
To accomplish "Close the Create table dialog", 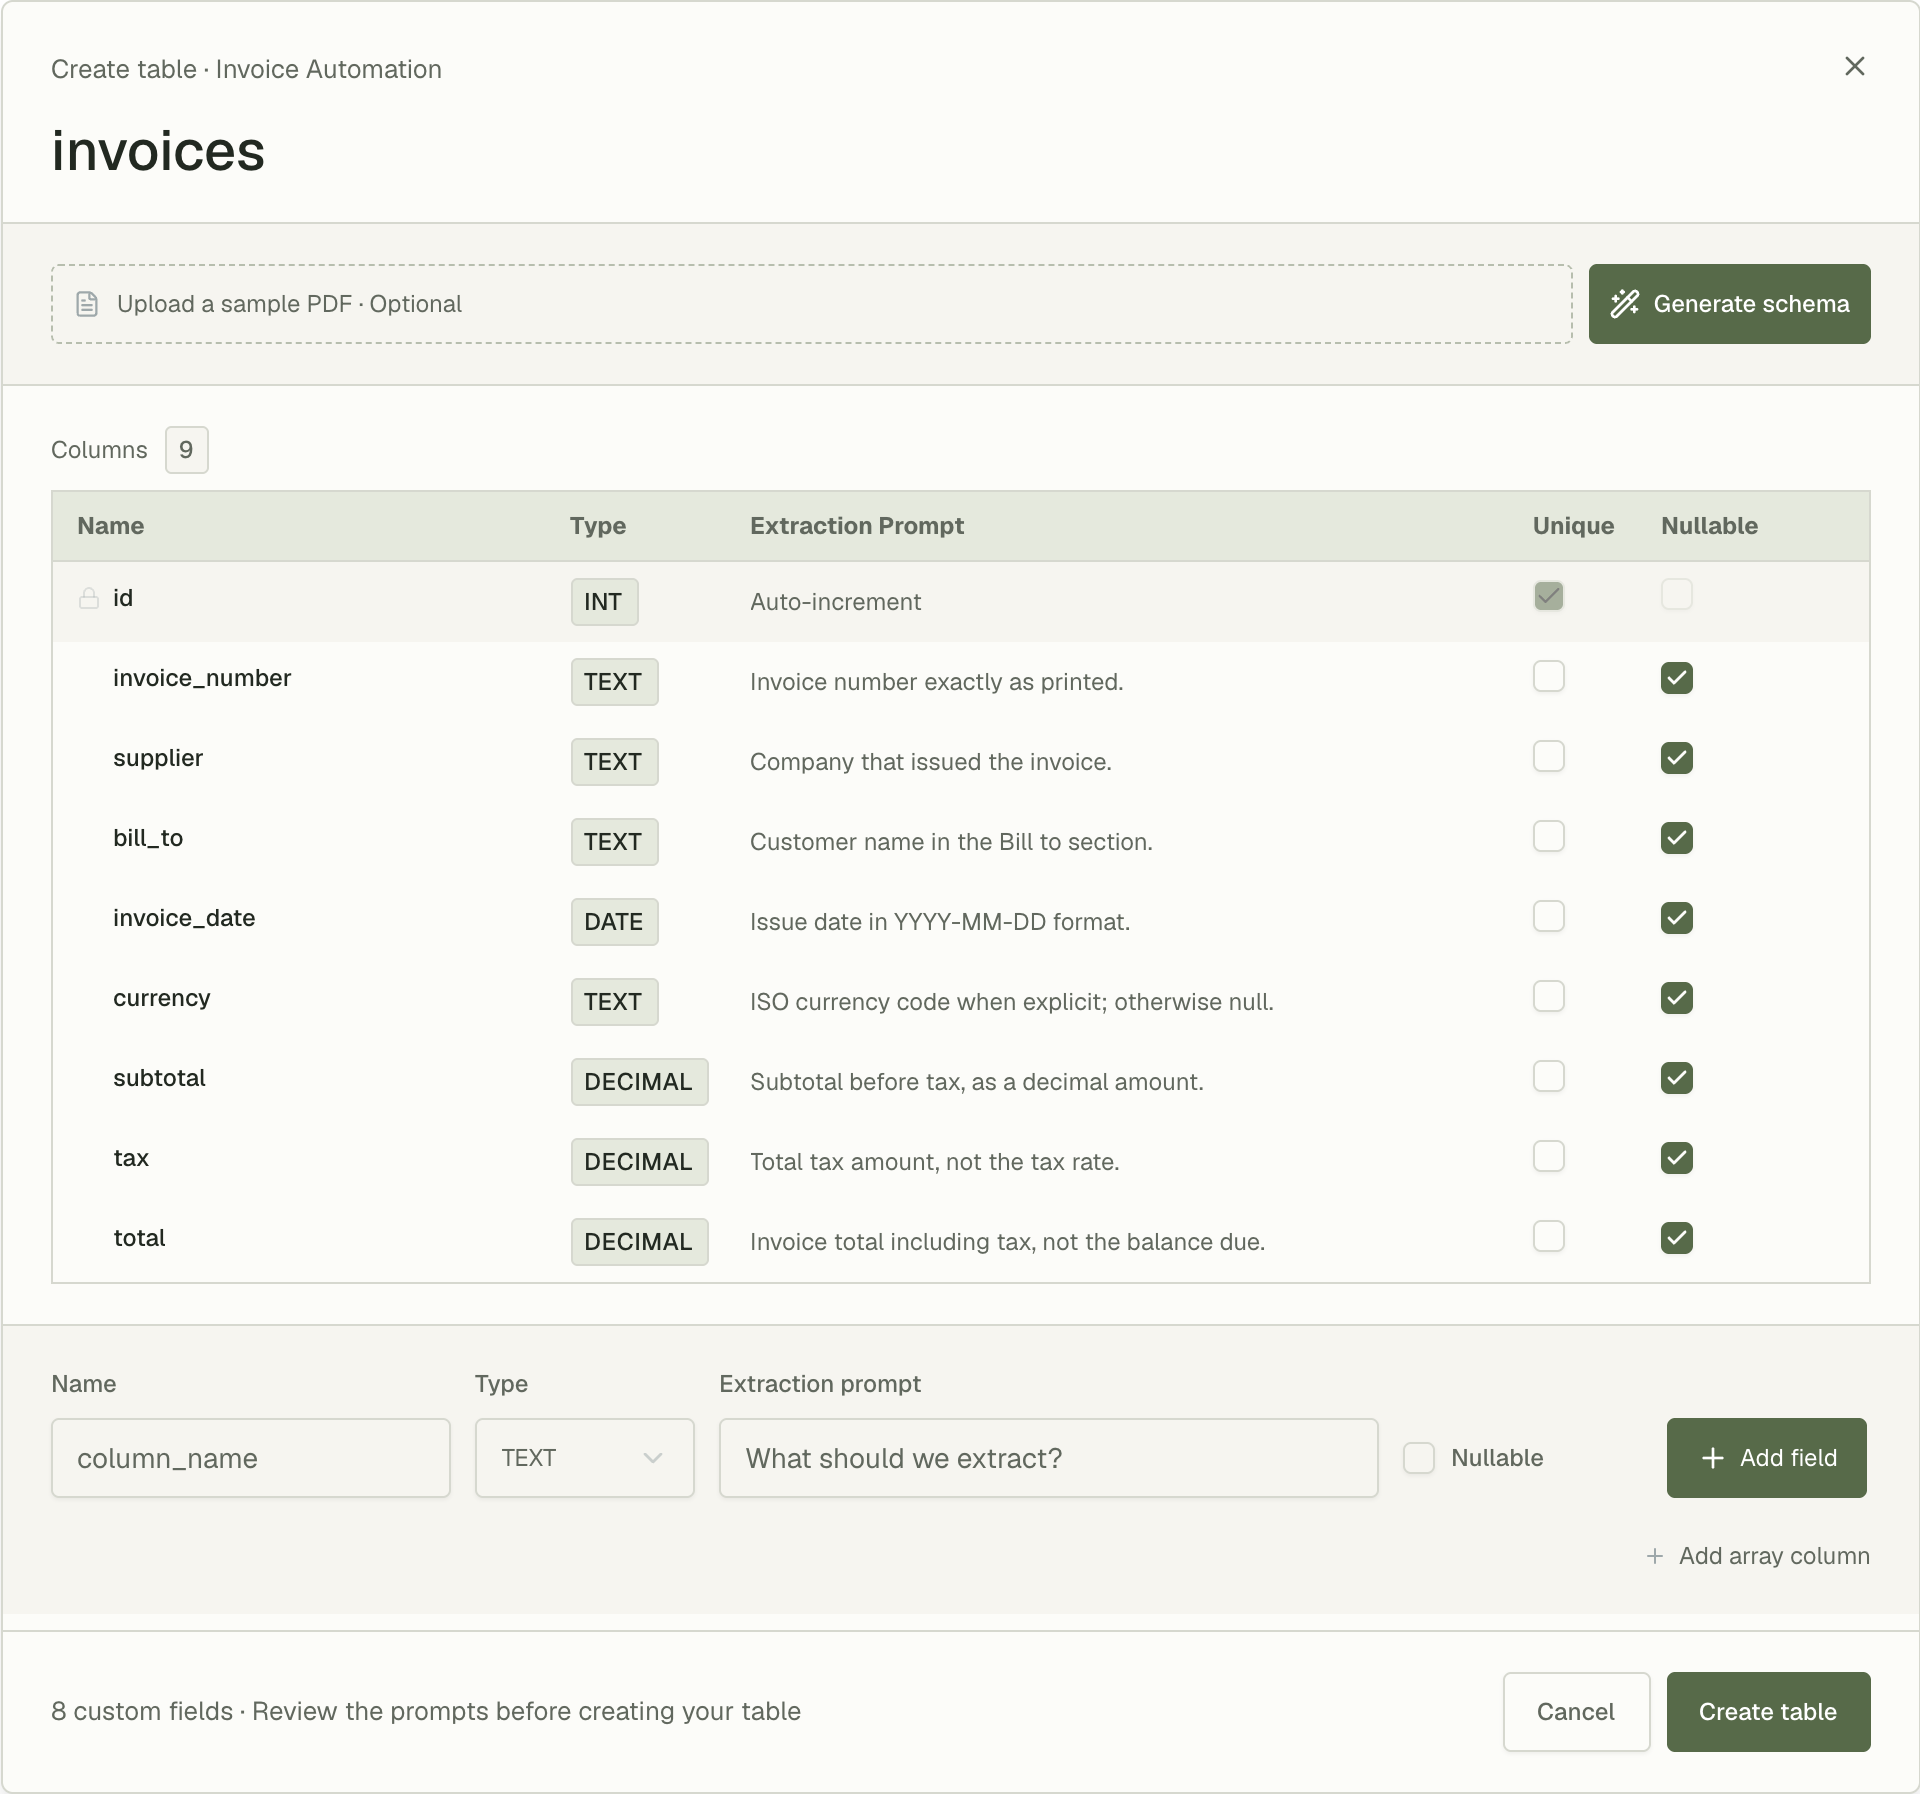I will click(1854, 66).
